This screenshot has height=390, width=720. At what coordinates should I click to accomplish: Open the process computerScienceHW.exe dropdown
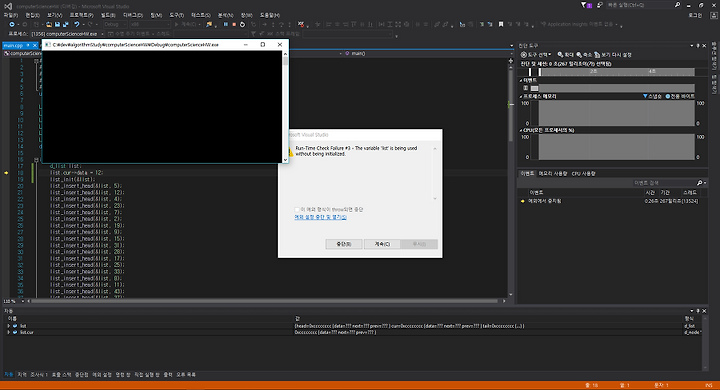click(68, 34)
